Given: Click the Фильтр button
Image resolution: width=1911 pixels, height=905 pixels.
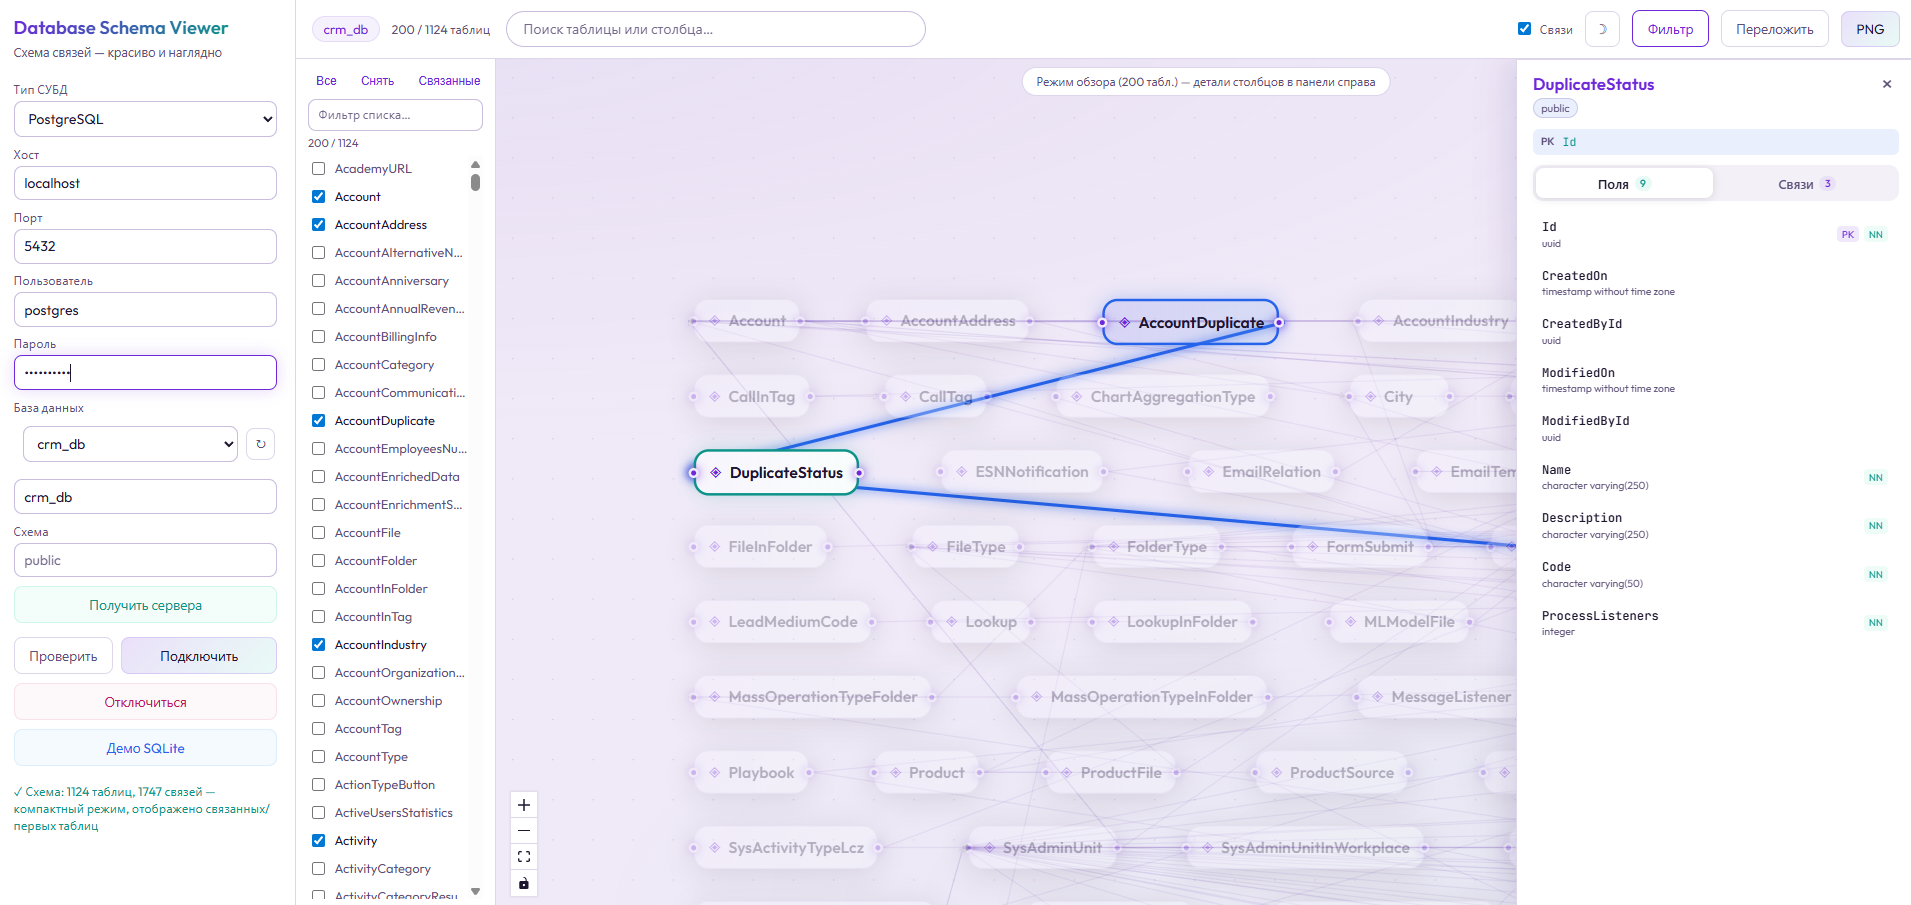Looking at the screenshot, I should pyautogui.click(x=1670, y=29).
